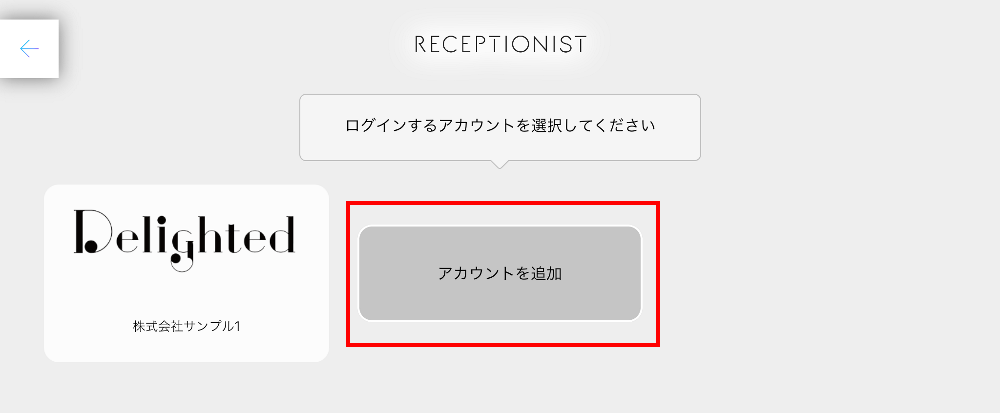Viewport: 1000px width, 413px height.
Task: Open the sample company 1 account
Action: coord(186,273)
